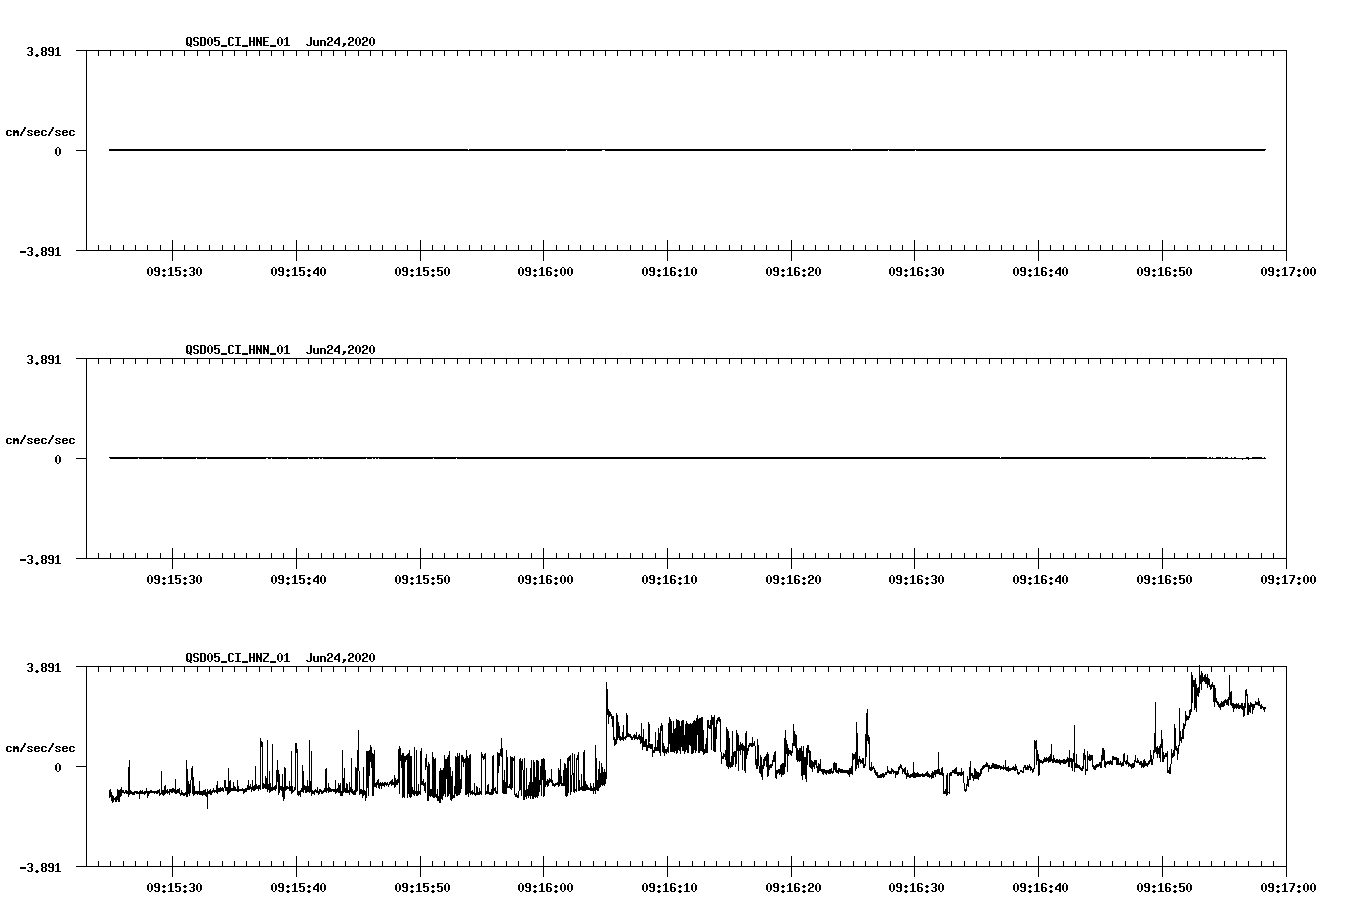This screenshot has width=1358, height=924.
Task: Click 09:16:50 time label under HNN plot
Action: 1164,580
